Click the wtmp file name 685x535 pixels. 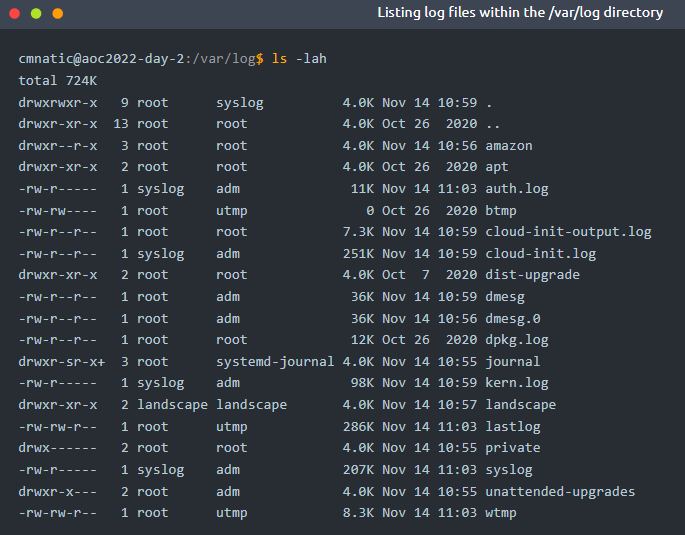tap(501, 513)
